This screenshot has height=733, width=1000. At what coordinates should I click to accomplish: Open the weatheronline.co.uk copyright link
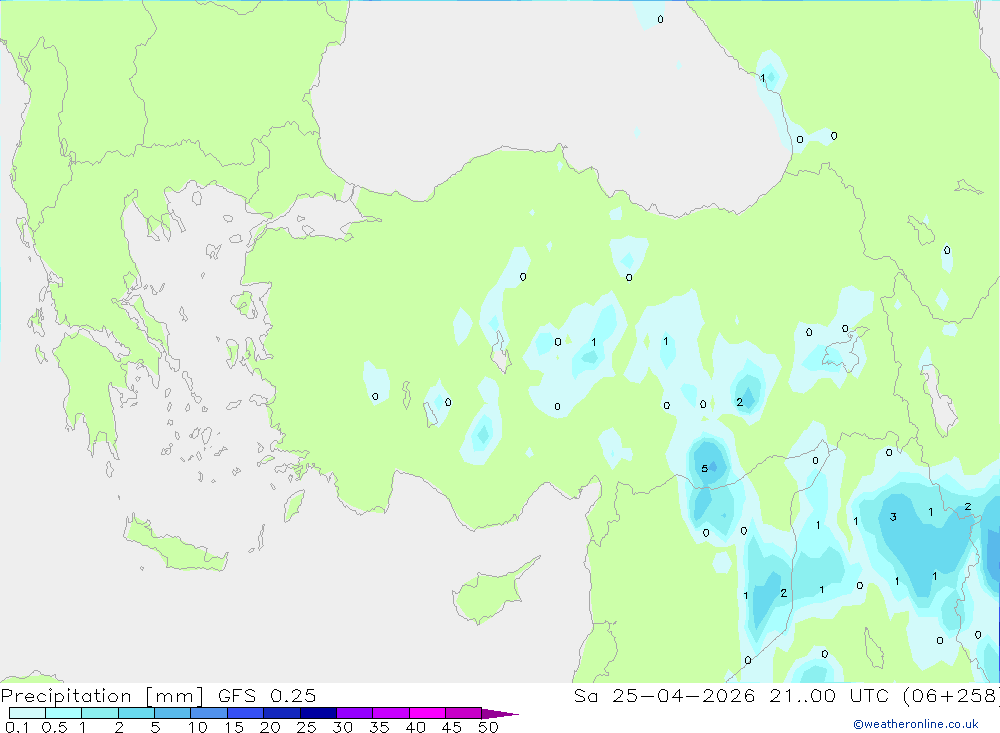pos(916,724)
